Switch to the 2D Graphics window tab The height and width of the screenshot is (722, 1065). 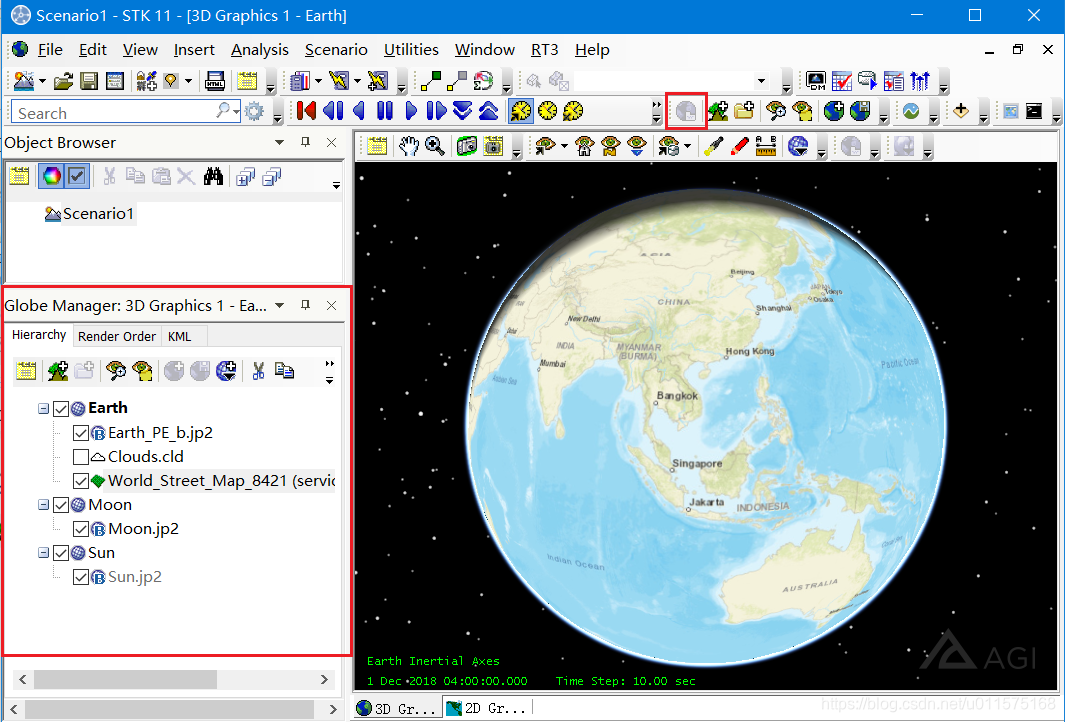487,708
